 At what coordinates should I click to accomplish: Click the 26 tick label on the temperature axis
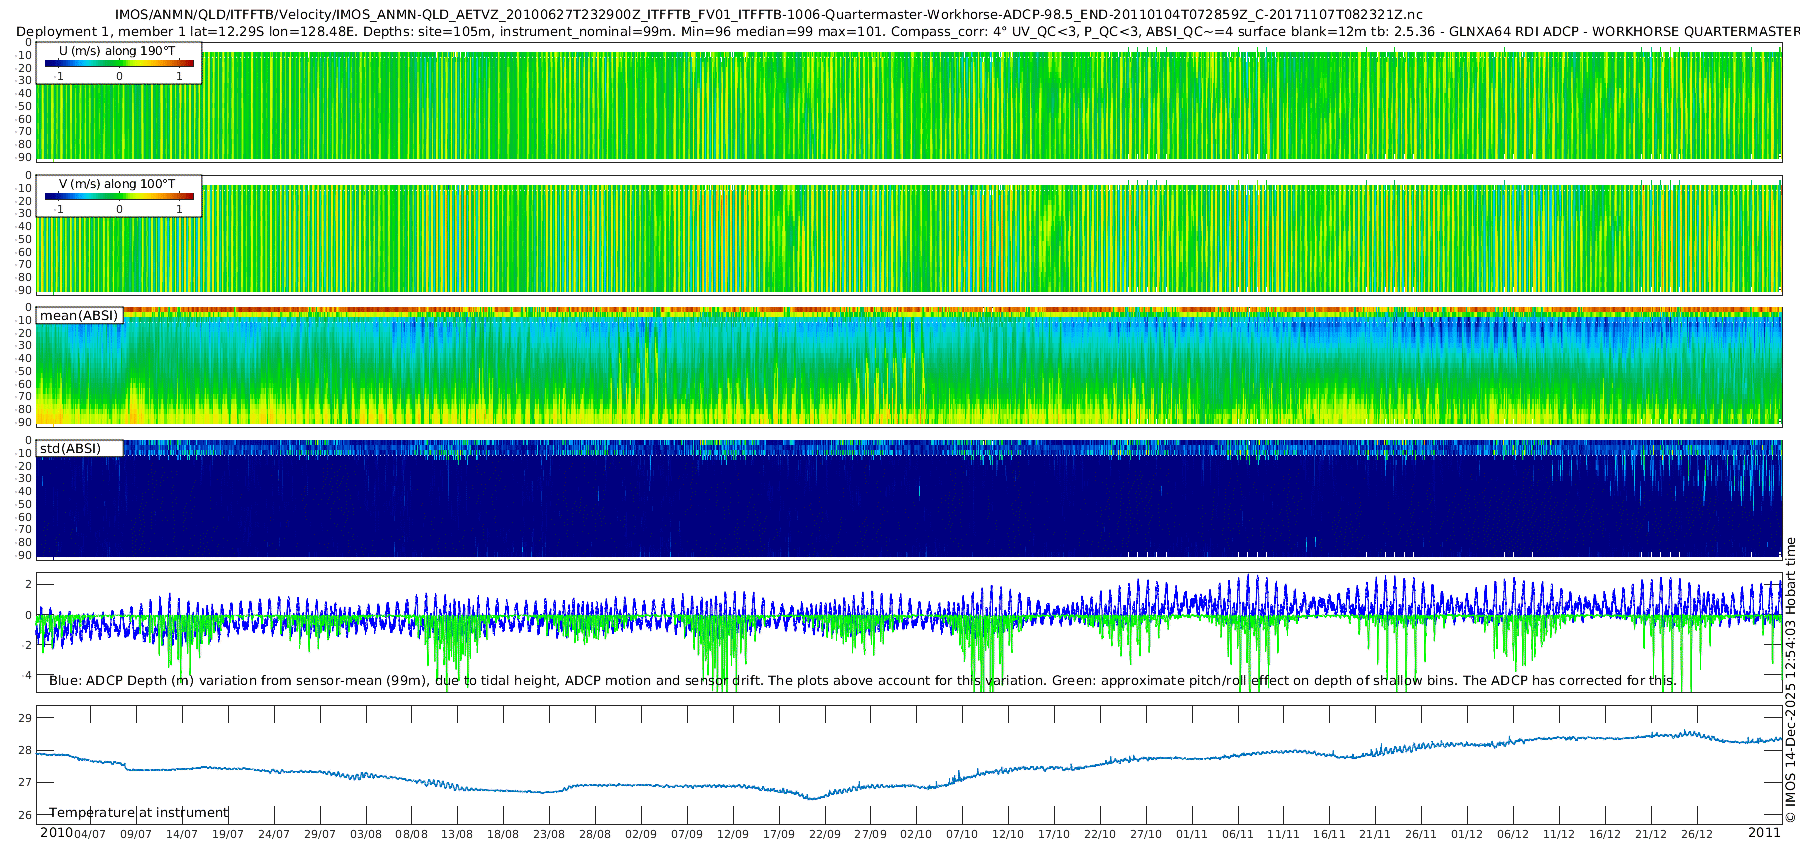pyautogui.click(x=25, y=816)
